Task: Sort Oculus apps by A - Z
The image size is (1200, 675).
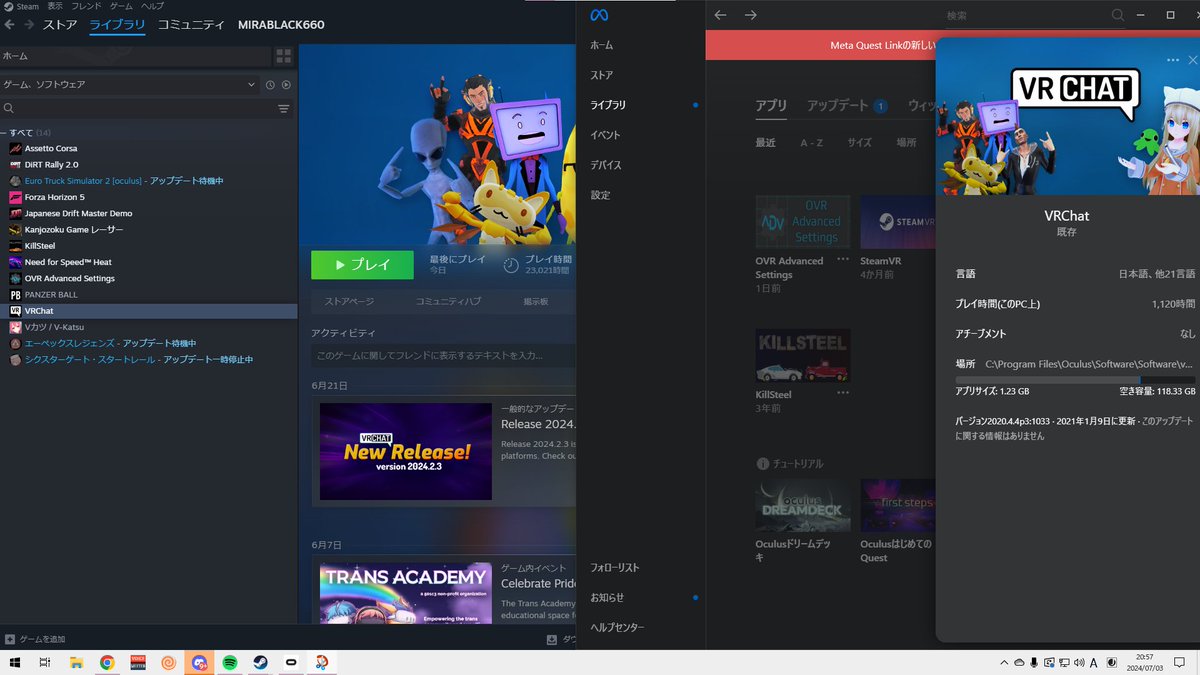Action: click(811, 143)
